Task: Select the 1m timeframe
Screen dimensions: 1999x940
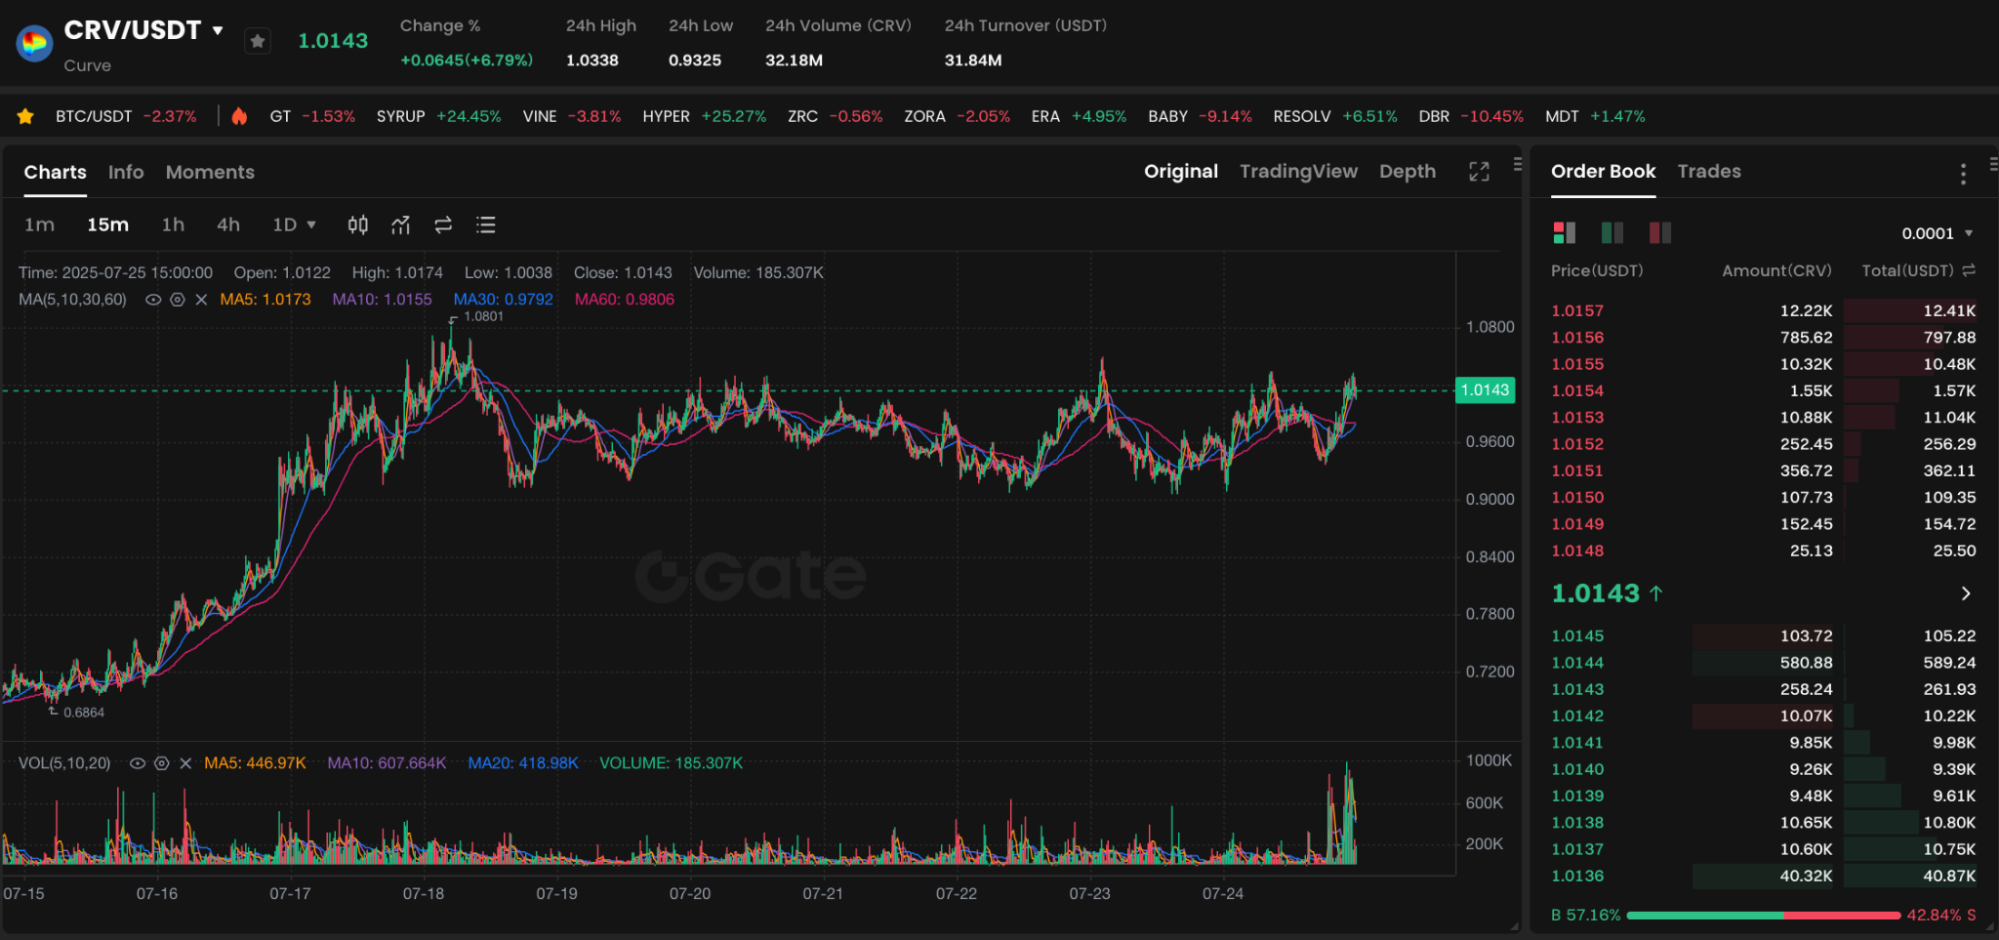Action: coord(39,225)
